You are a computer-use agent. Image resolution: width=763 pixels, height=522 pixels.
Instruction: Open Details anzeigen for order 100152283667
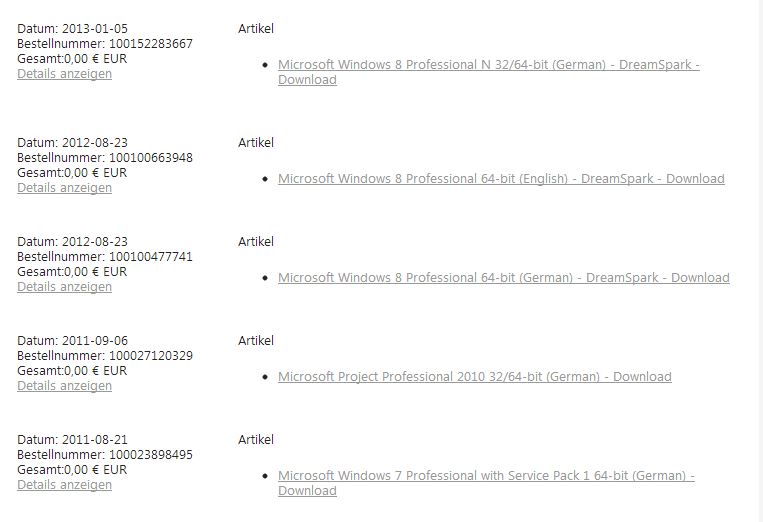tap(64, 73)
